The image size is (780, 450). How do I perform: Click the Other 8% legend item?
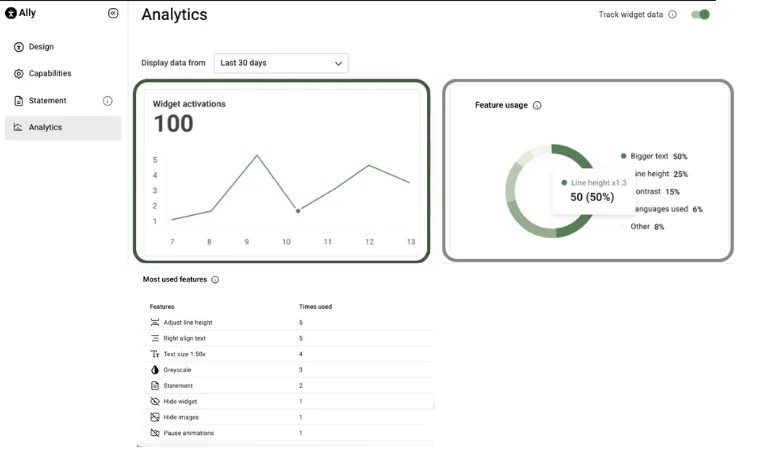pyautogui.click(x=643, y=227)
